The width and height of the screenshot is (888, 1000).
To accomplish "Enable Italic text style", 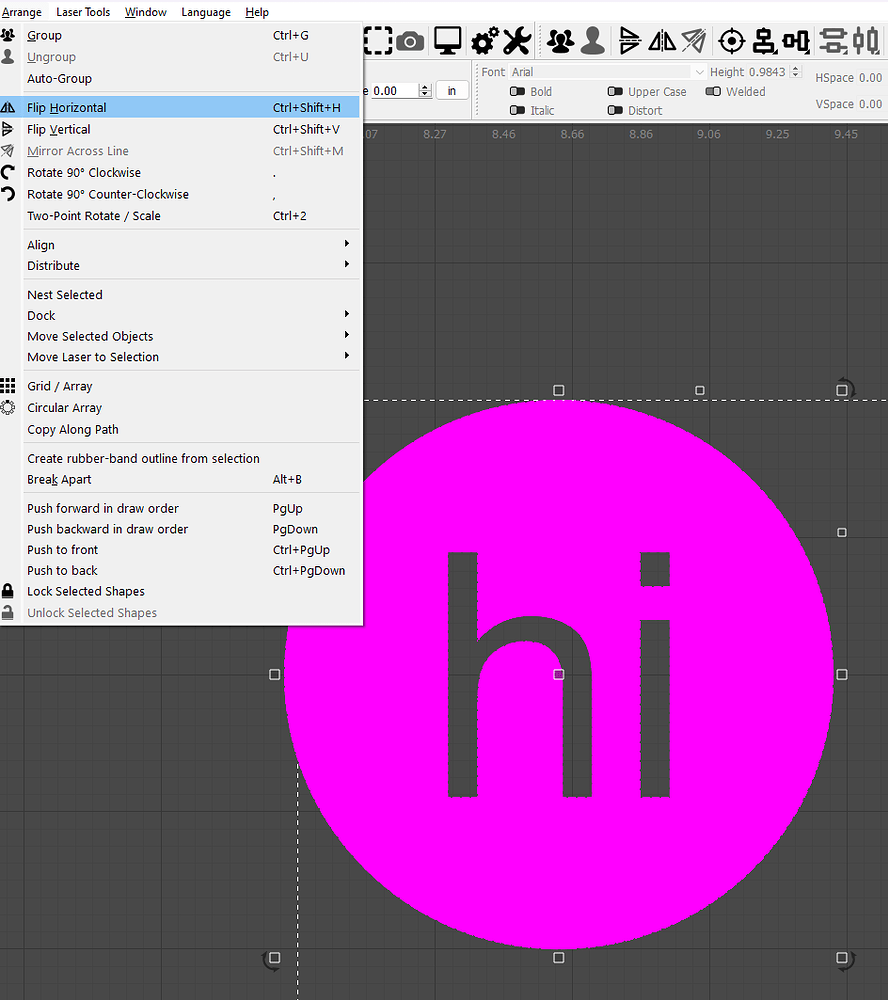I will point(519,110).
